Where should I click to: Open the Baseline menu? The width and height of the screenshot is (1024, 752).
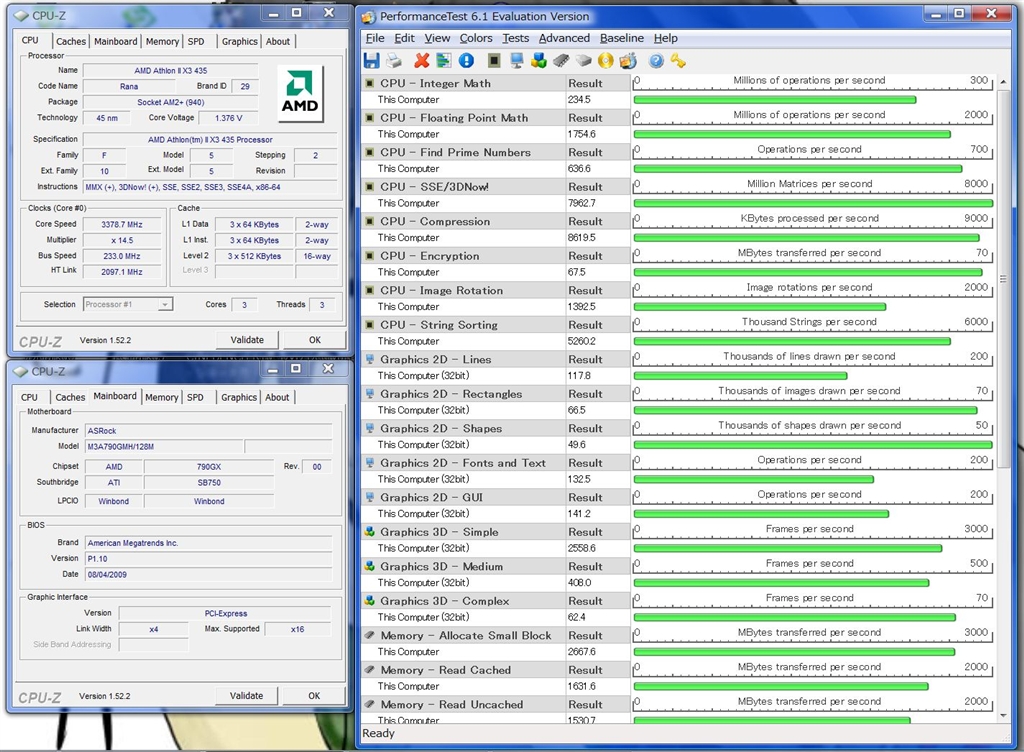[x=621, y=38]
